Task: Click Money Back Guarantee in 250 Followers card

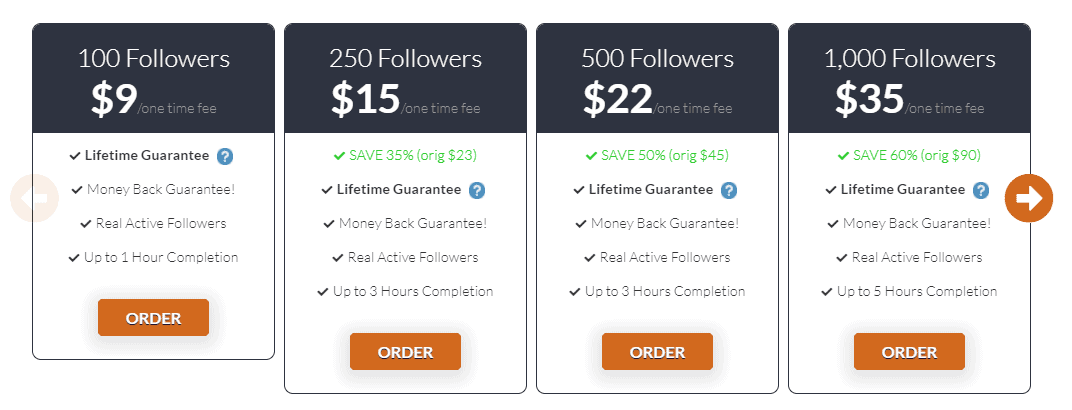Action: (x=413, y=223)
